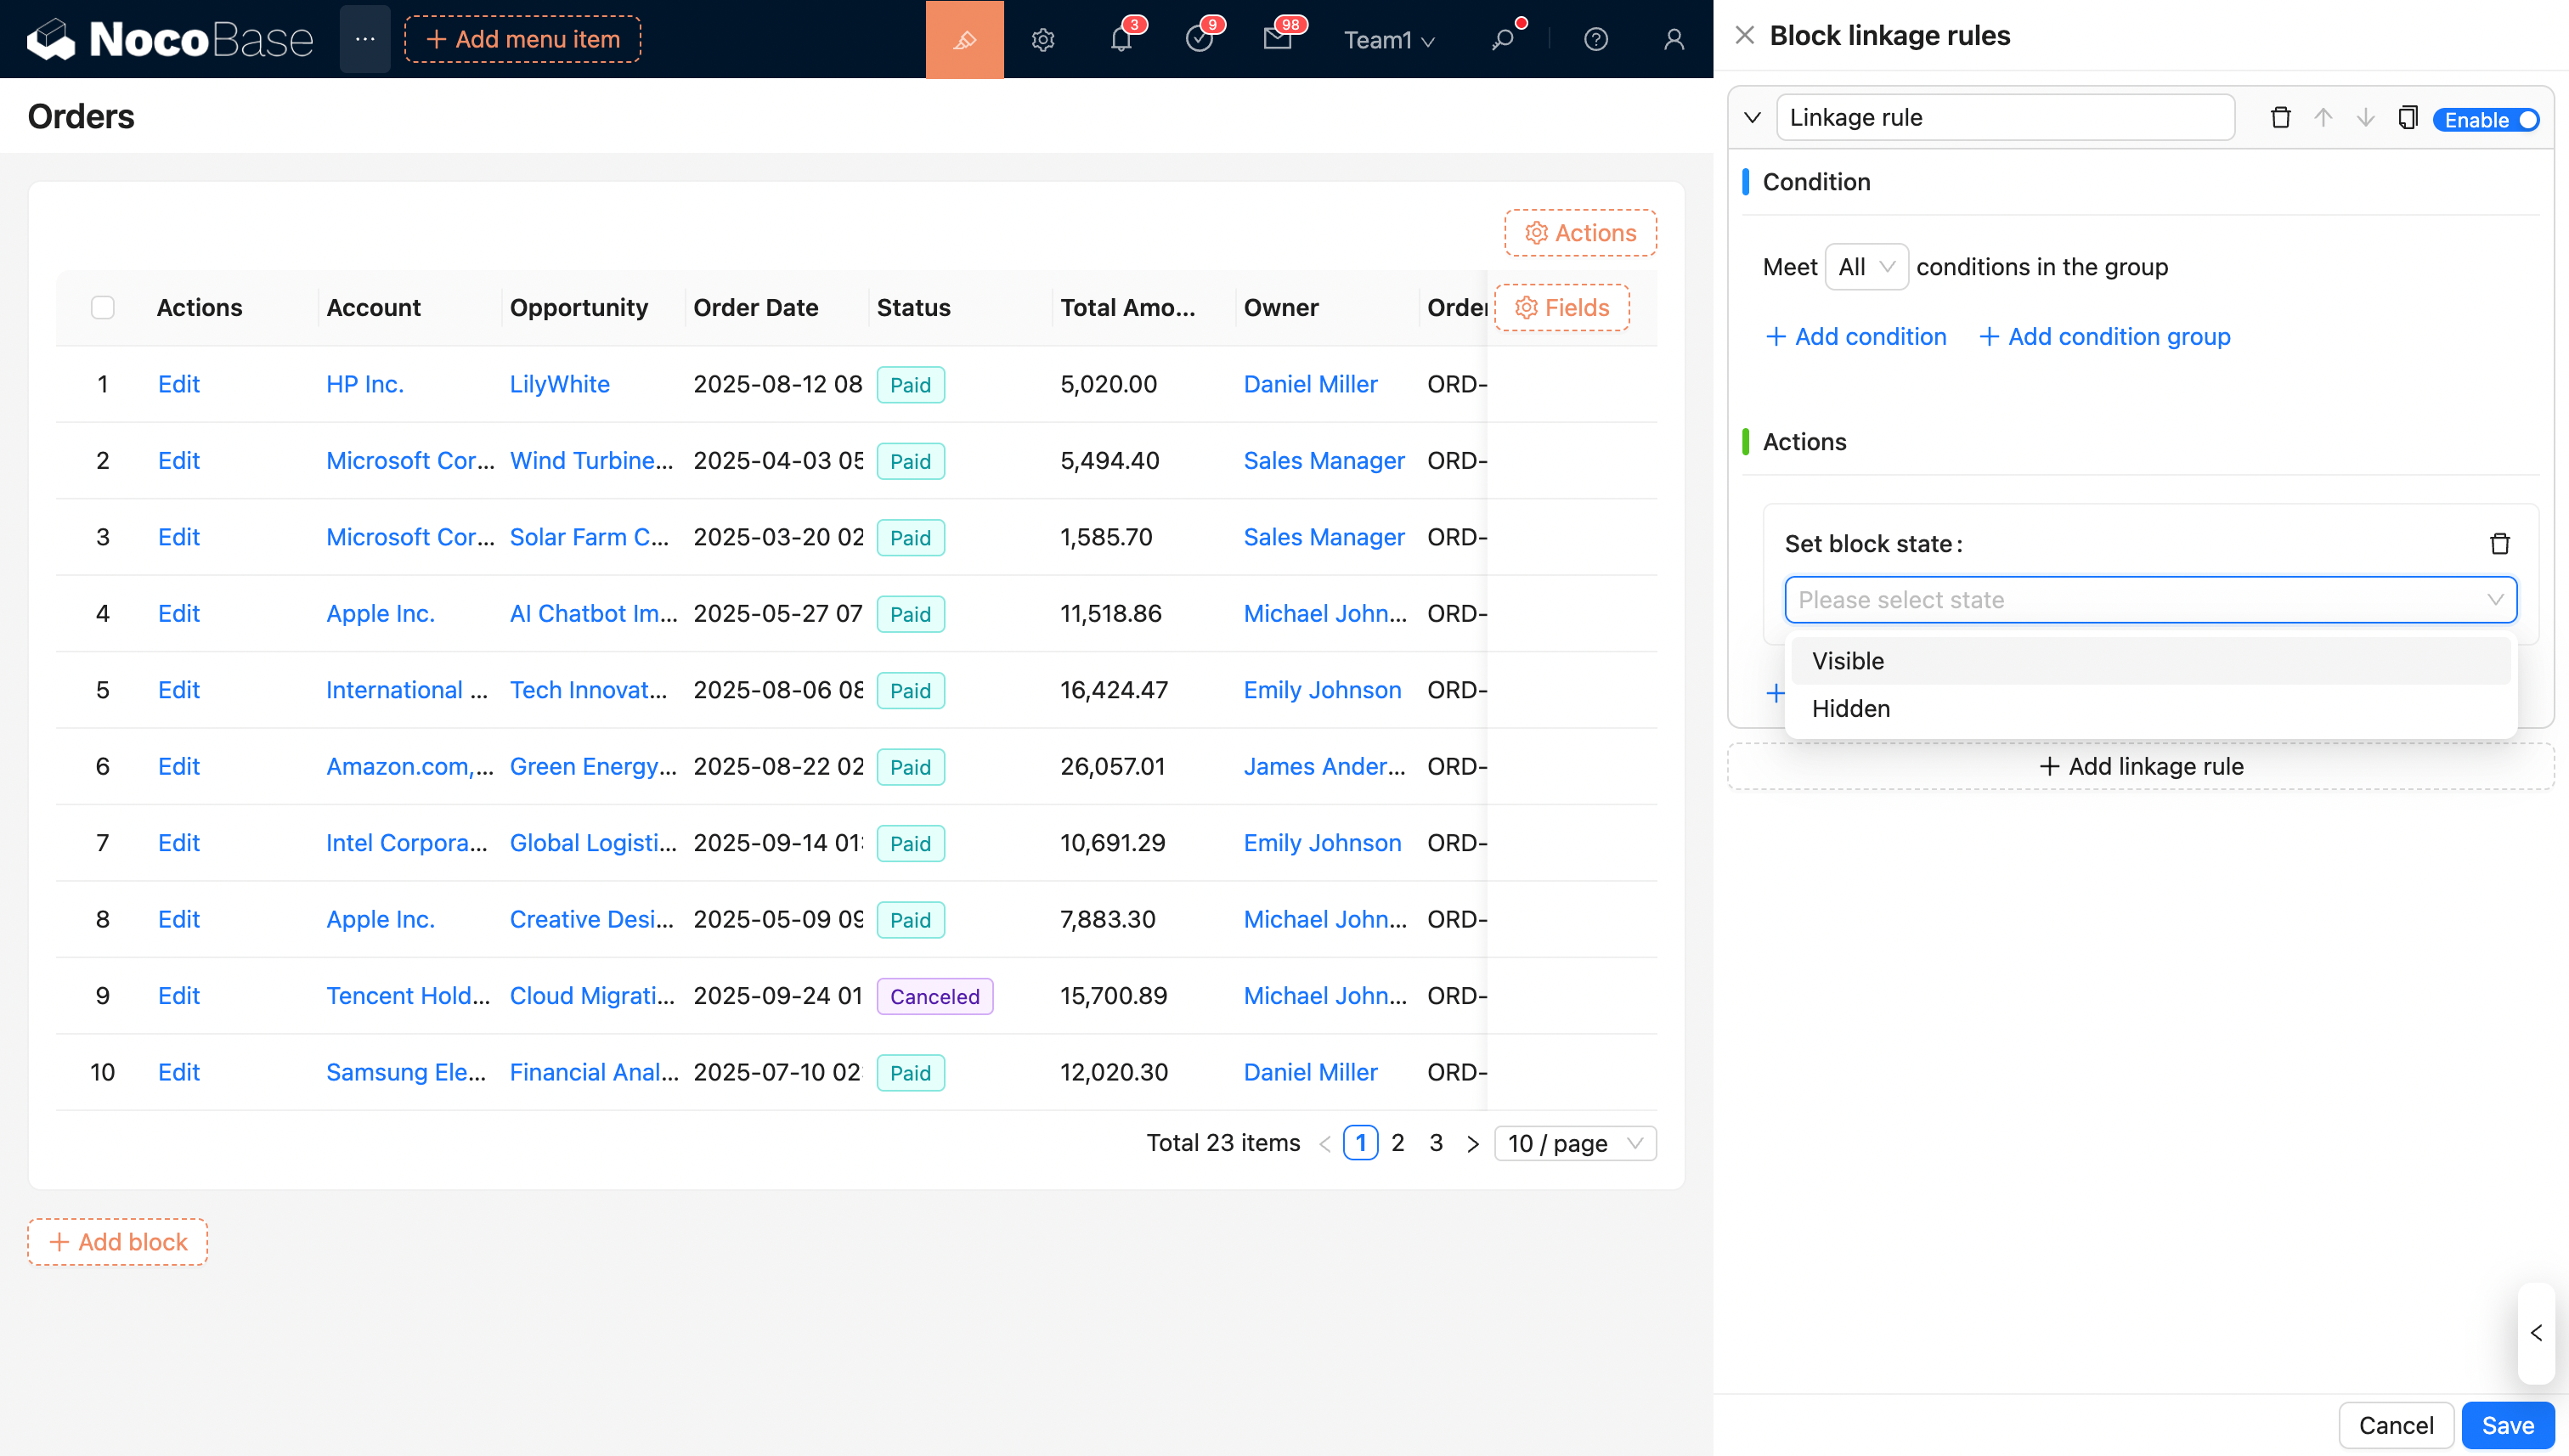This screenshot has width=2569, height=1456.
Task: Open the Meet All conditions dropdown
Action: pos(1865,267)
